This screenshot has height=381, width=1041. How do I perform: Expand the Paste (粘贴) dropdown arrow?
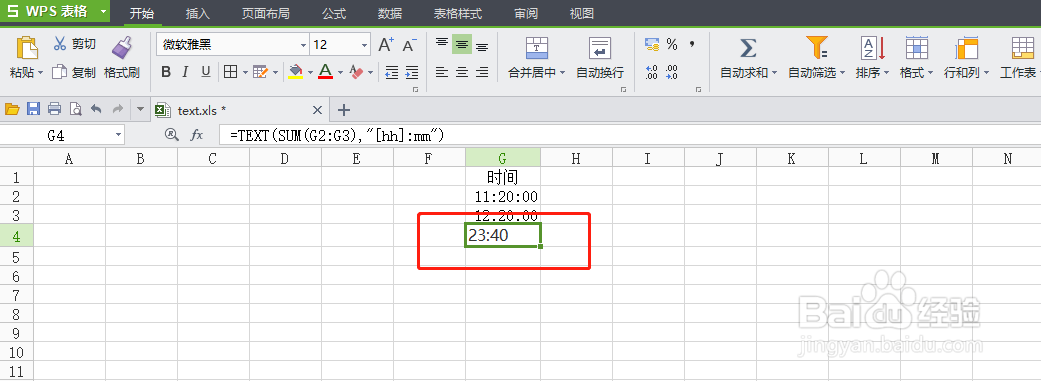click(40, 72)
